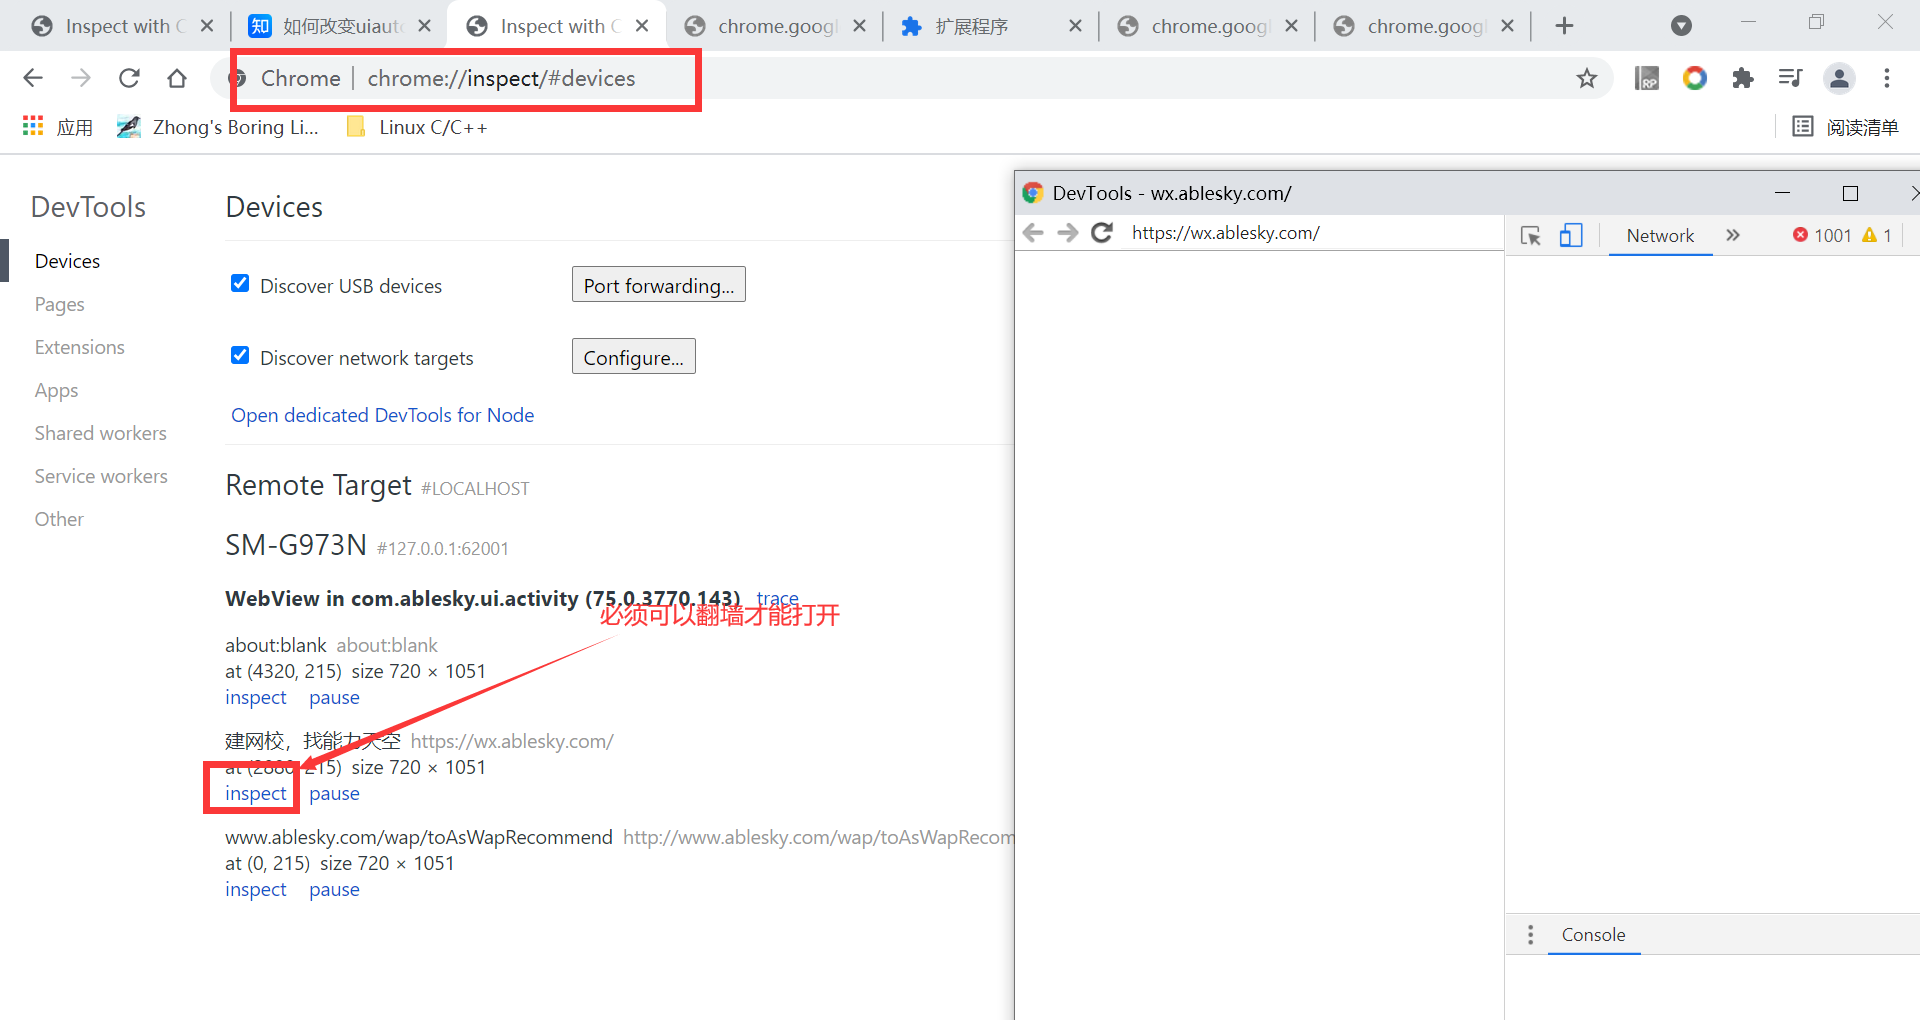
Task: Open dedicated DevTools for Node
Action: [x=382, y=415]
